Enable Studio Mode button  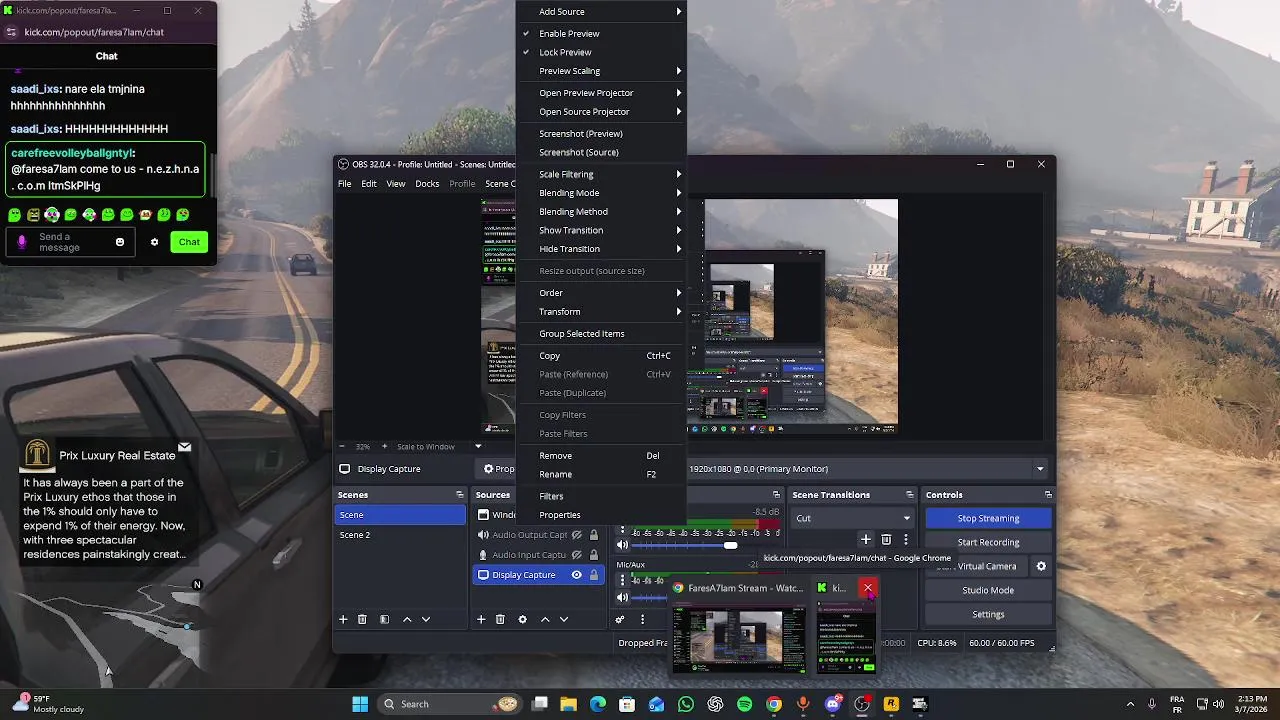(988, 590)
